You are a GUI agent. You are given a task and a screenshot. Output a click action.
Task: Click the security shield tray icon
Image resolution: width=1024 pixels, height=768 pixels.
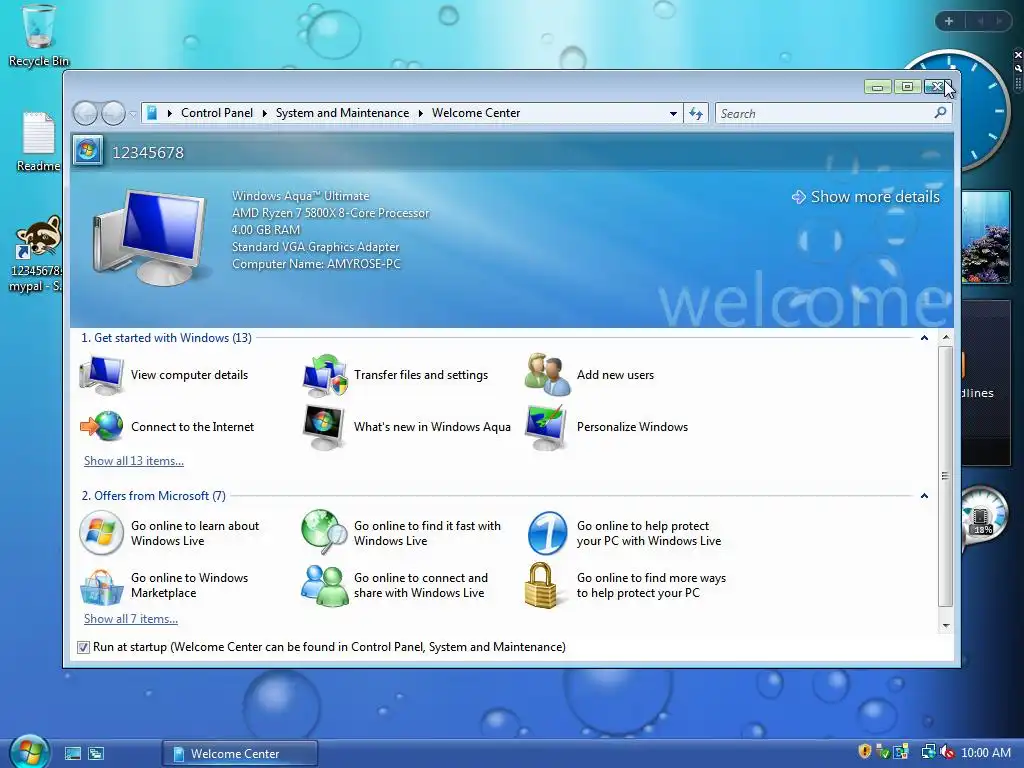pos(865,752)
